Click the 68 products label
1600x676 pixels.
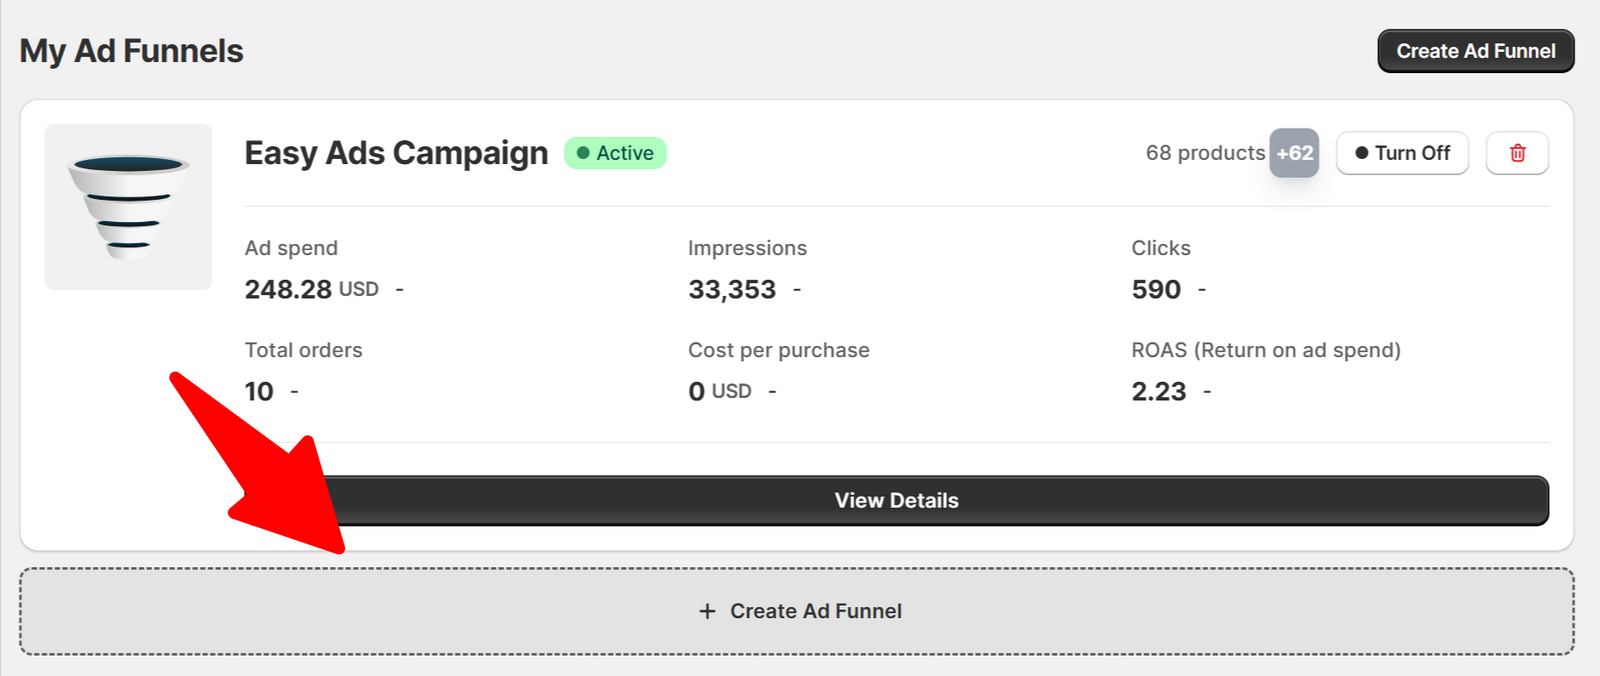pyautogui.click(x=1205, y=153)
